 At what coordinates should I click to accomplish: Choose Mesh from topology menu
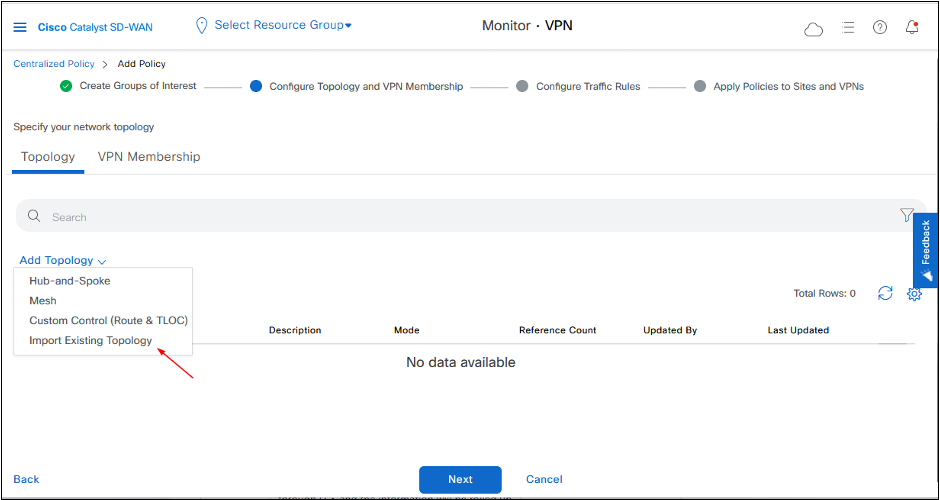pos(43,301)
